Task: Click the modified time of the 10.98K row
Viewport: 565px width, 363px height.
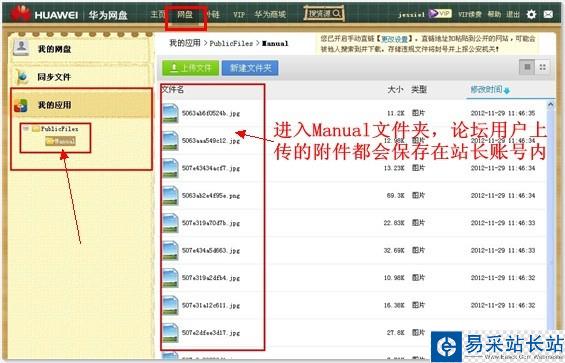Action: tap(503, 278)
